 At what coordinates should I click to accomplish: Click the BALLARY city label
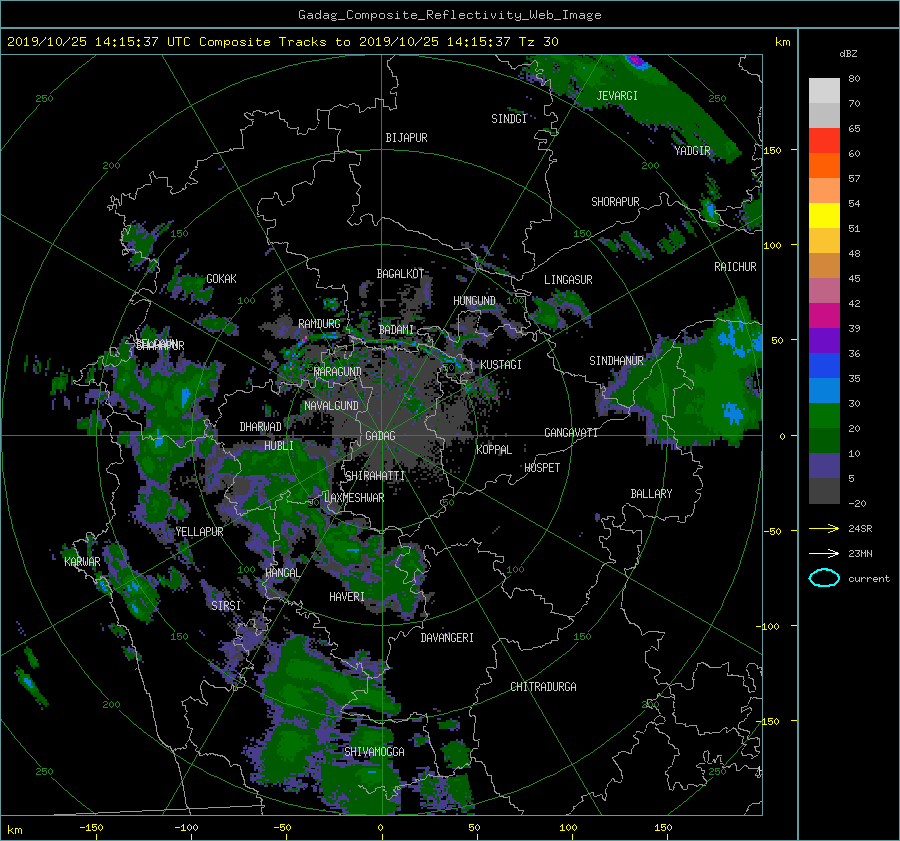coord(651,494)
